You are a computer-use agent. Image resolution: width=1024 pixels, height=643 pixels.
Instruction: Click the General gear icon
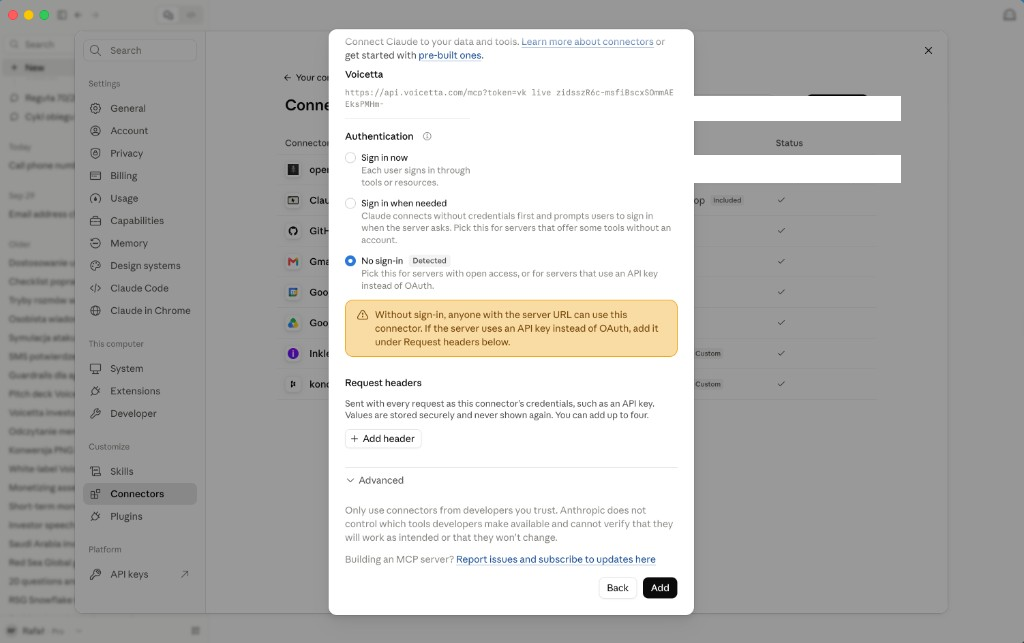(x=95, y=108)
